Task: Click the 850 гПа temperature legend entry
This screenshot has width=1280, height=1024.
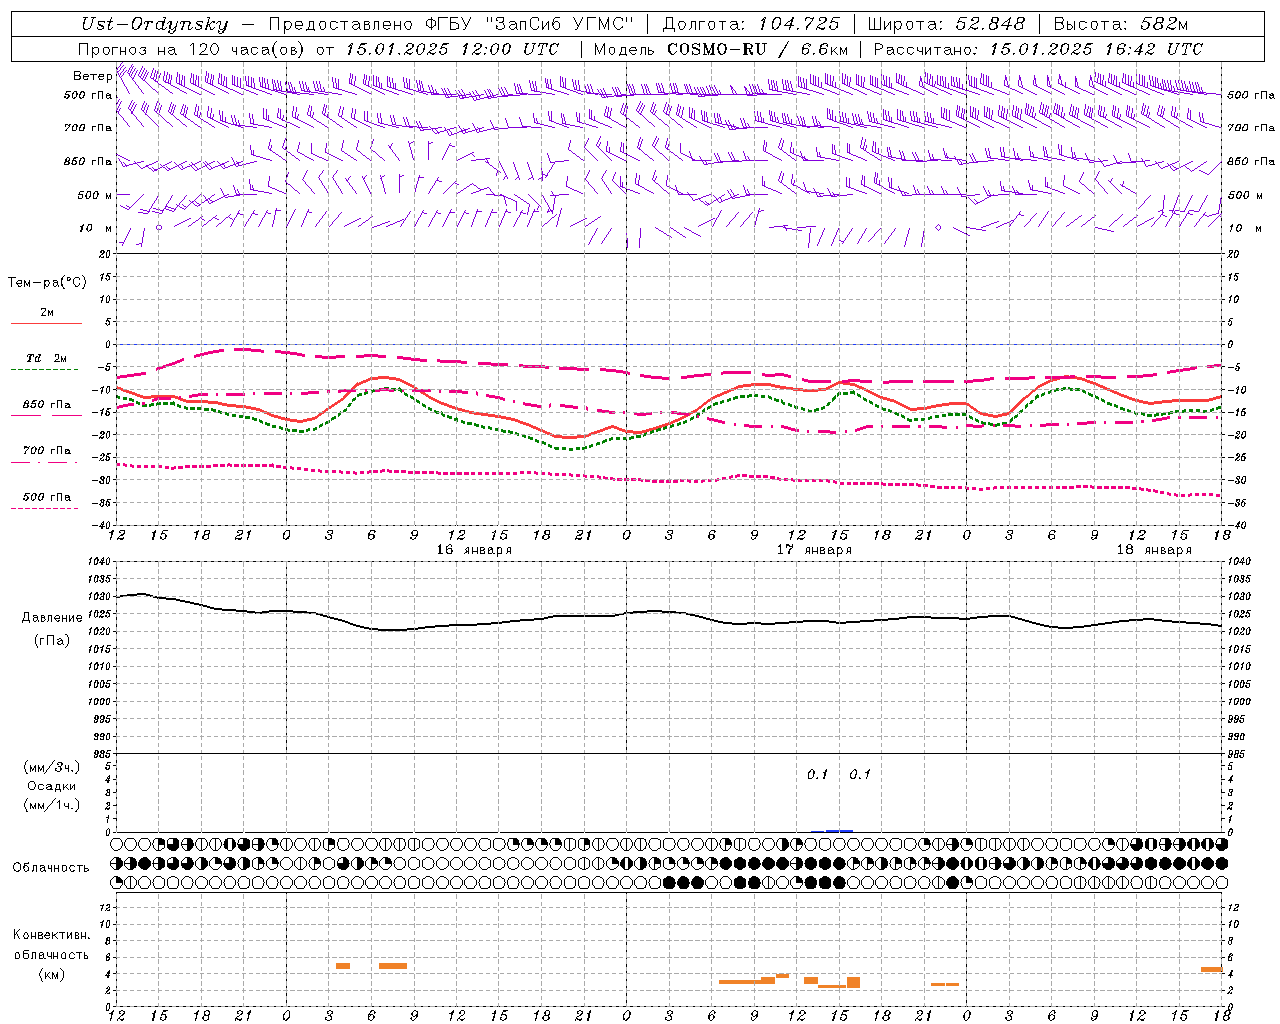Action: pyautogui.click(x=47, y=405)
